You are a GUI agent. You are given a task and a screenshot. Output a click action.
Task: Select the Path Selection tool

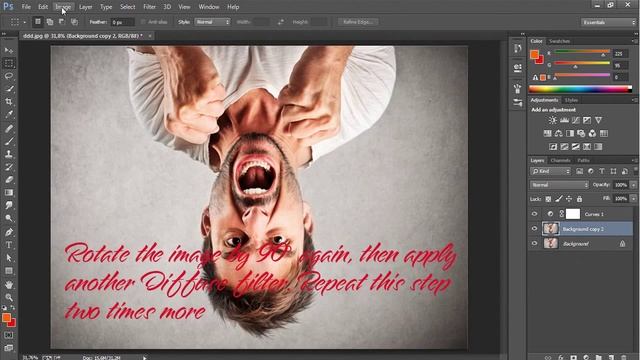(9, 258)
